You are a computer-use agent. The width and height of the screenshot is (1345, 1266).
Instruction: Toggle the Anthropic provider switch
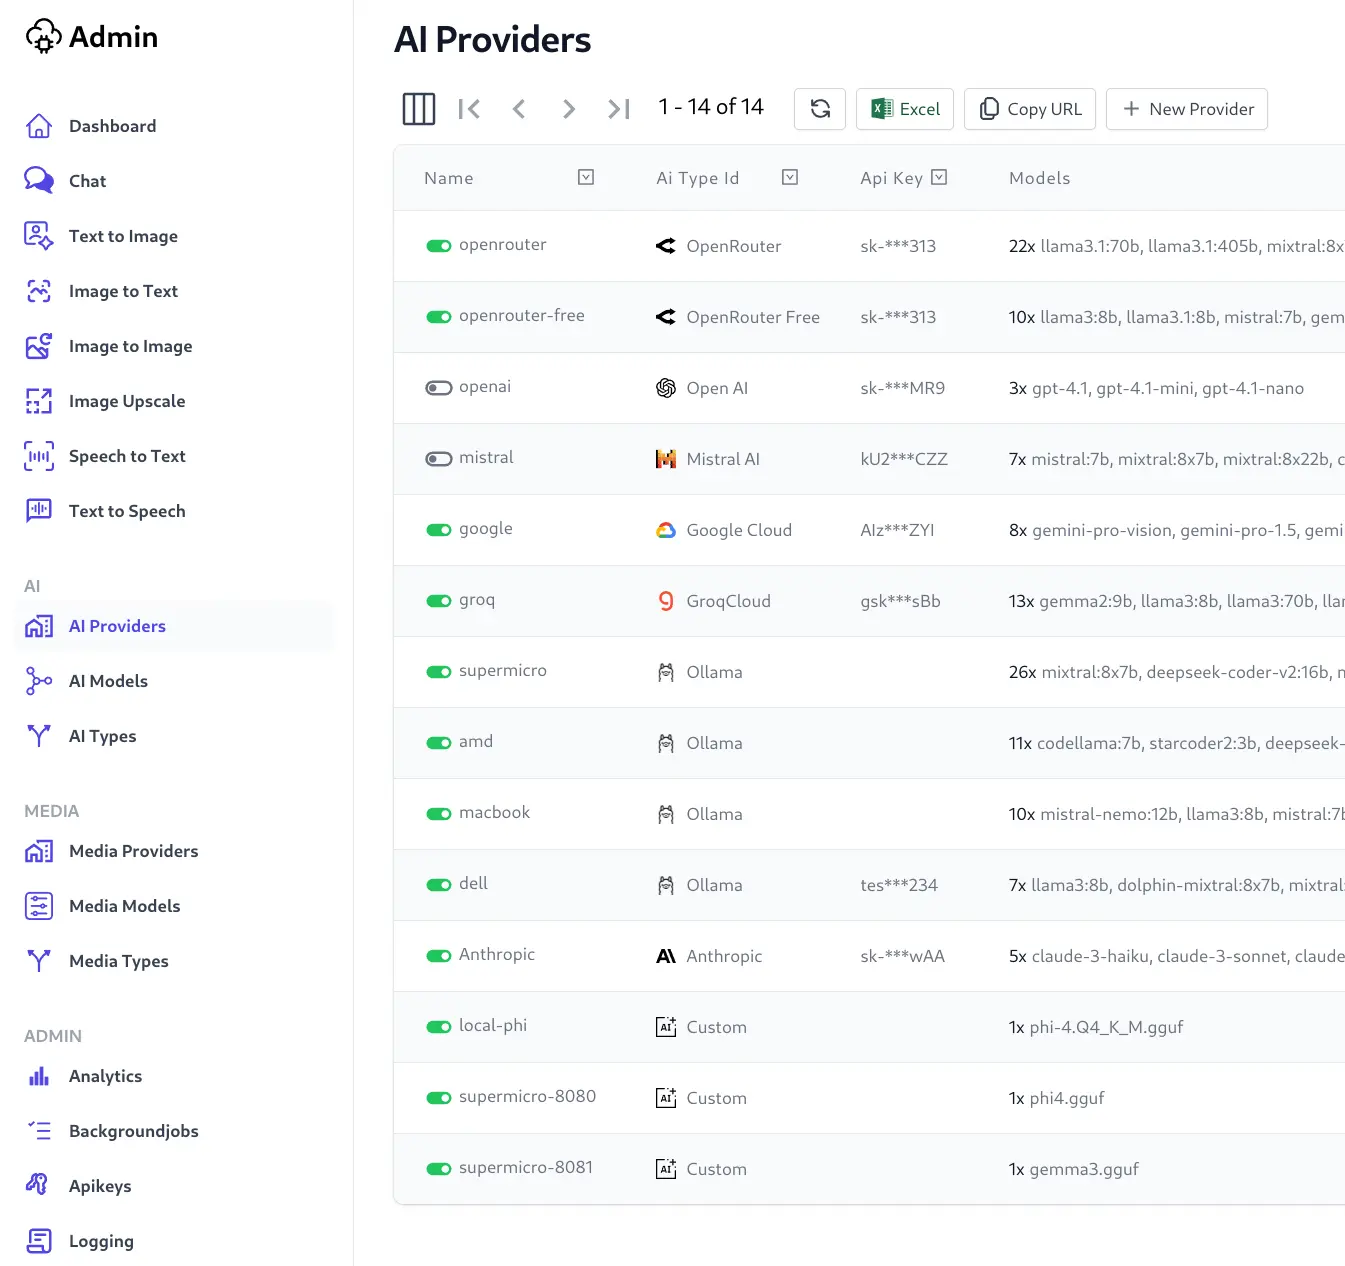[x=439, y=956]
